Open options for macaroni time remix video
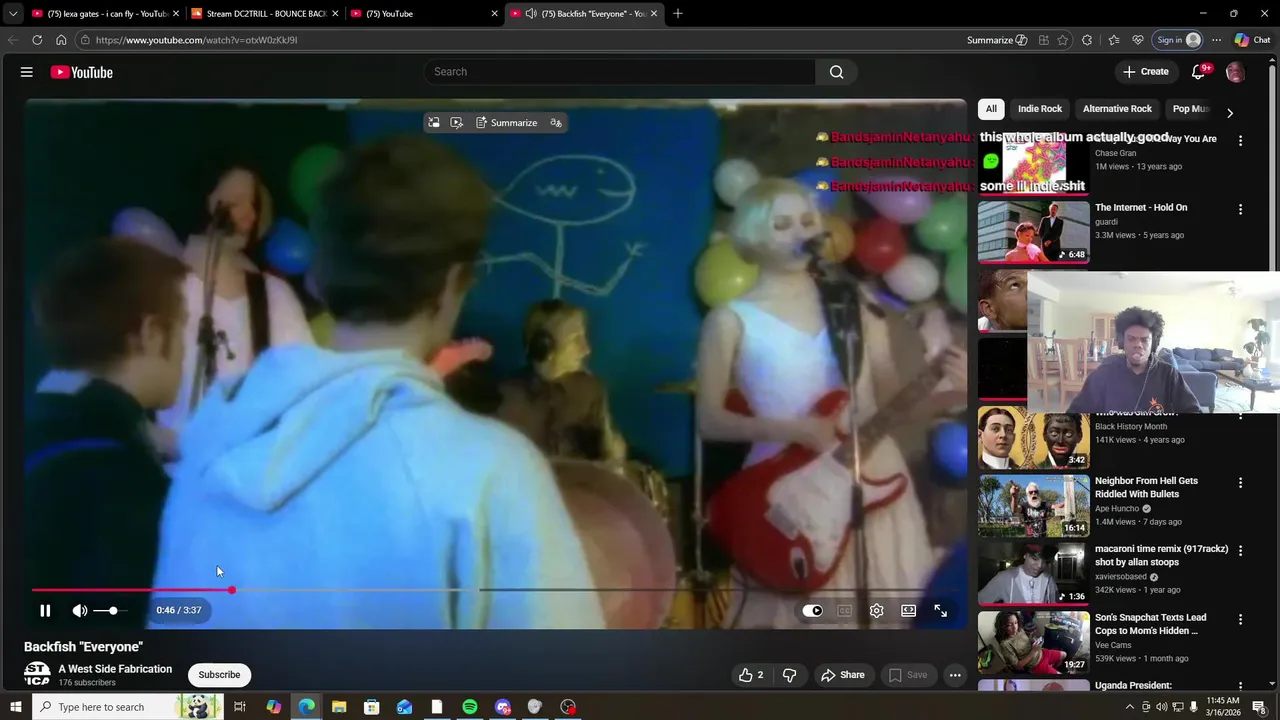Image resolution: width=1280 pixels, height=720 pixels. pos(1240,550)
